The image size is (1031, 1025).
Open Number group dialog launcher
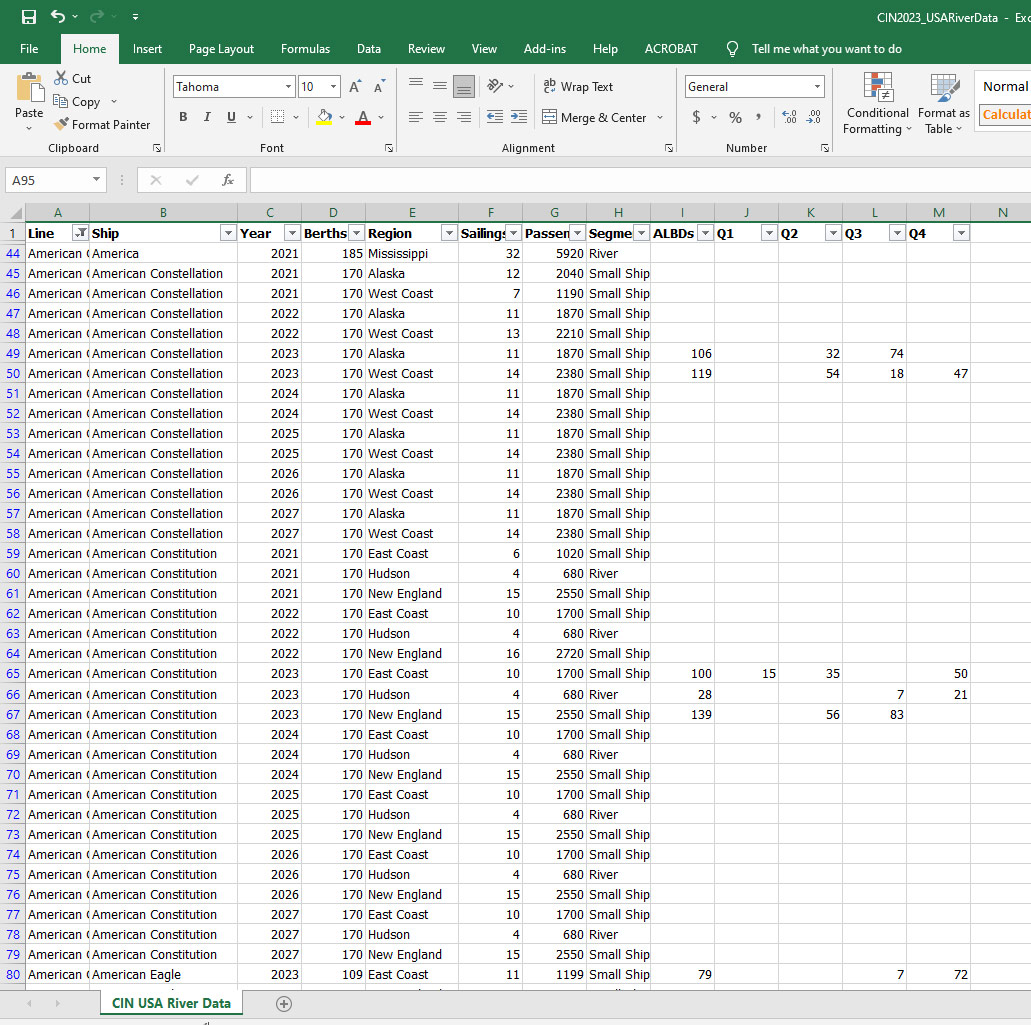[x=825, y=148]
